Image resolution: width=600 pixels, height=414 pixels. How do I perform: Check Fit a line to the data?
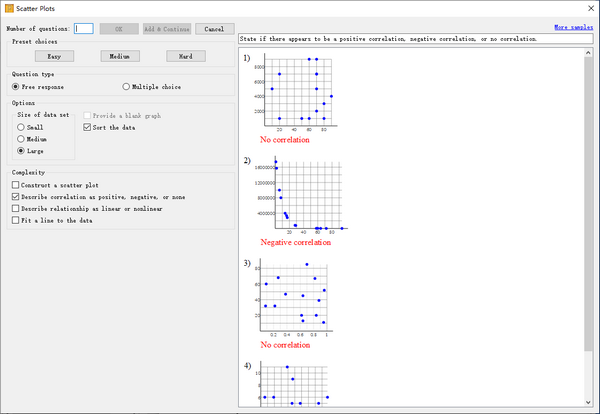click(x=15, y=220)
